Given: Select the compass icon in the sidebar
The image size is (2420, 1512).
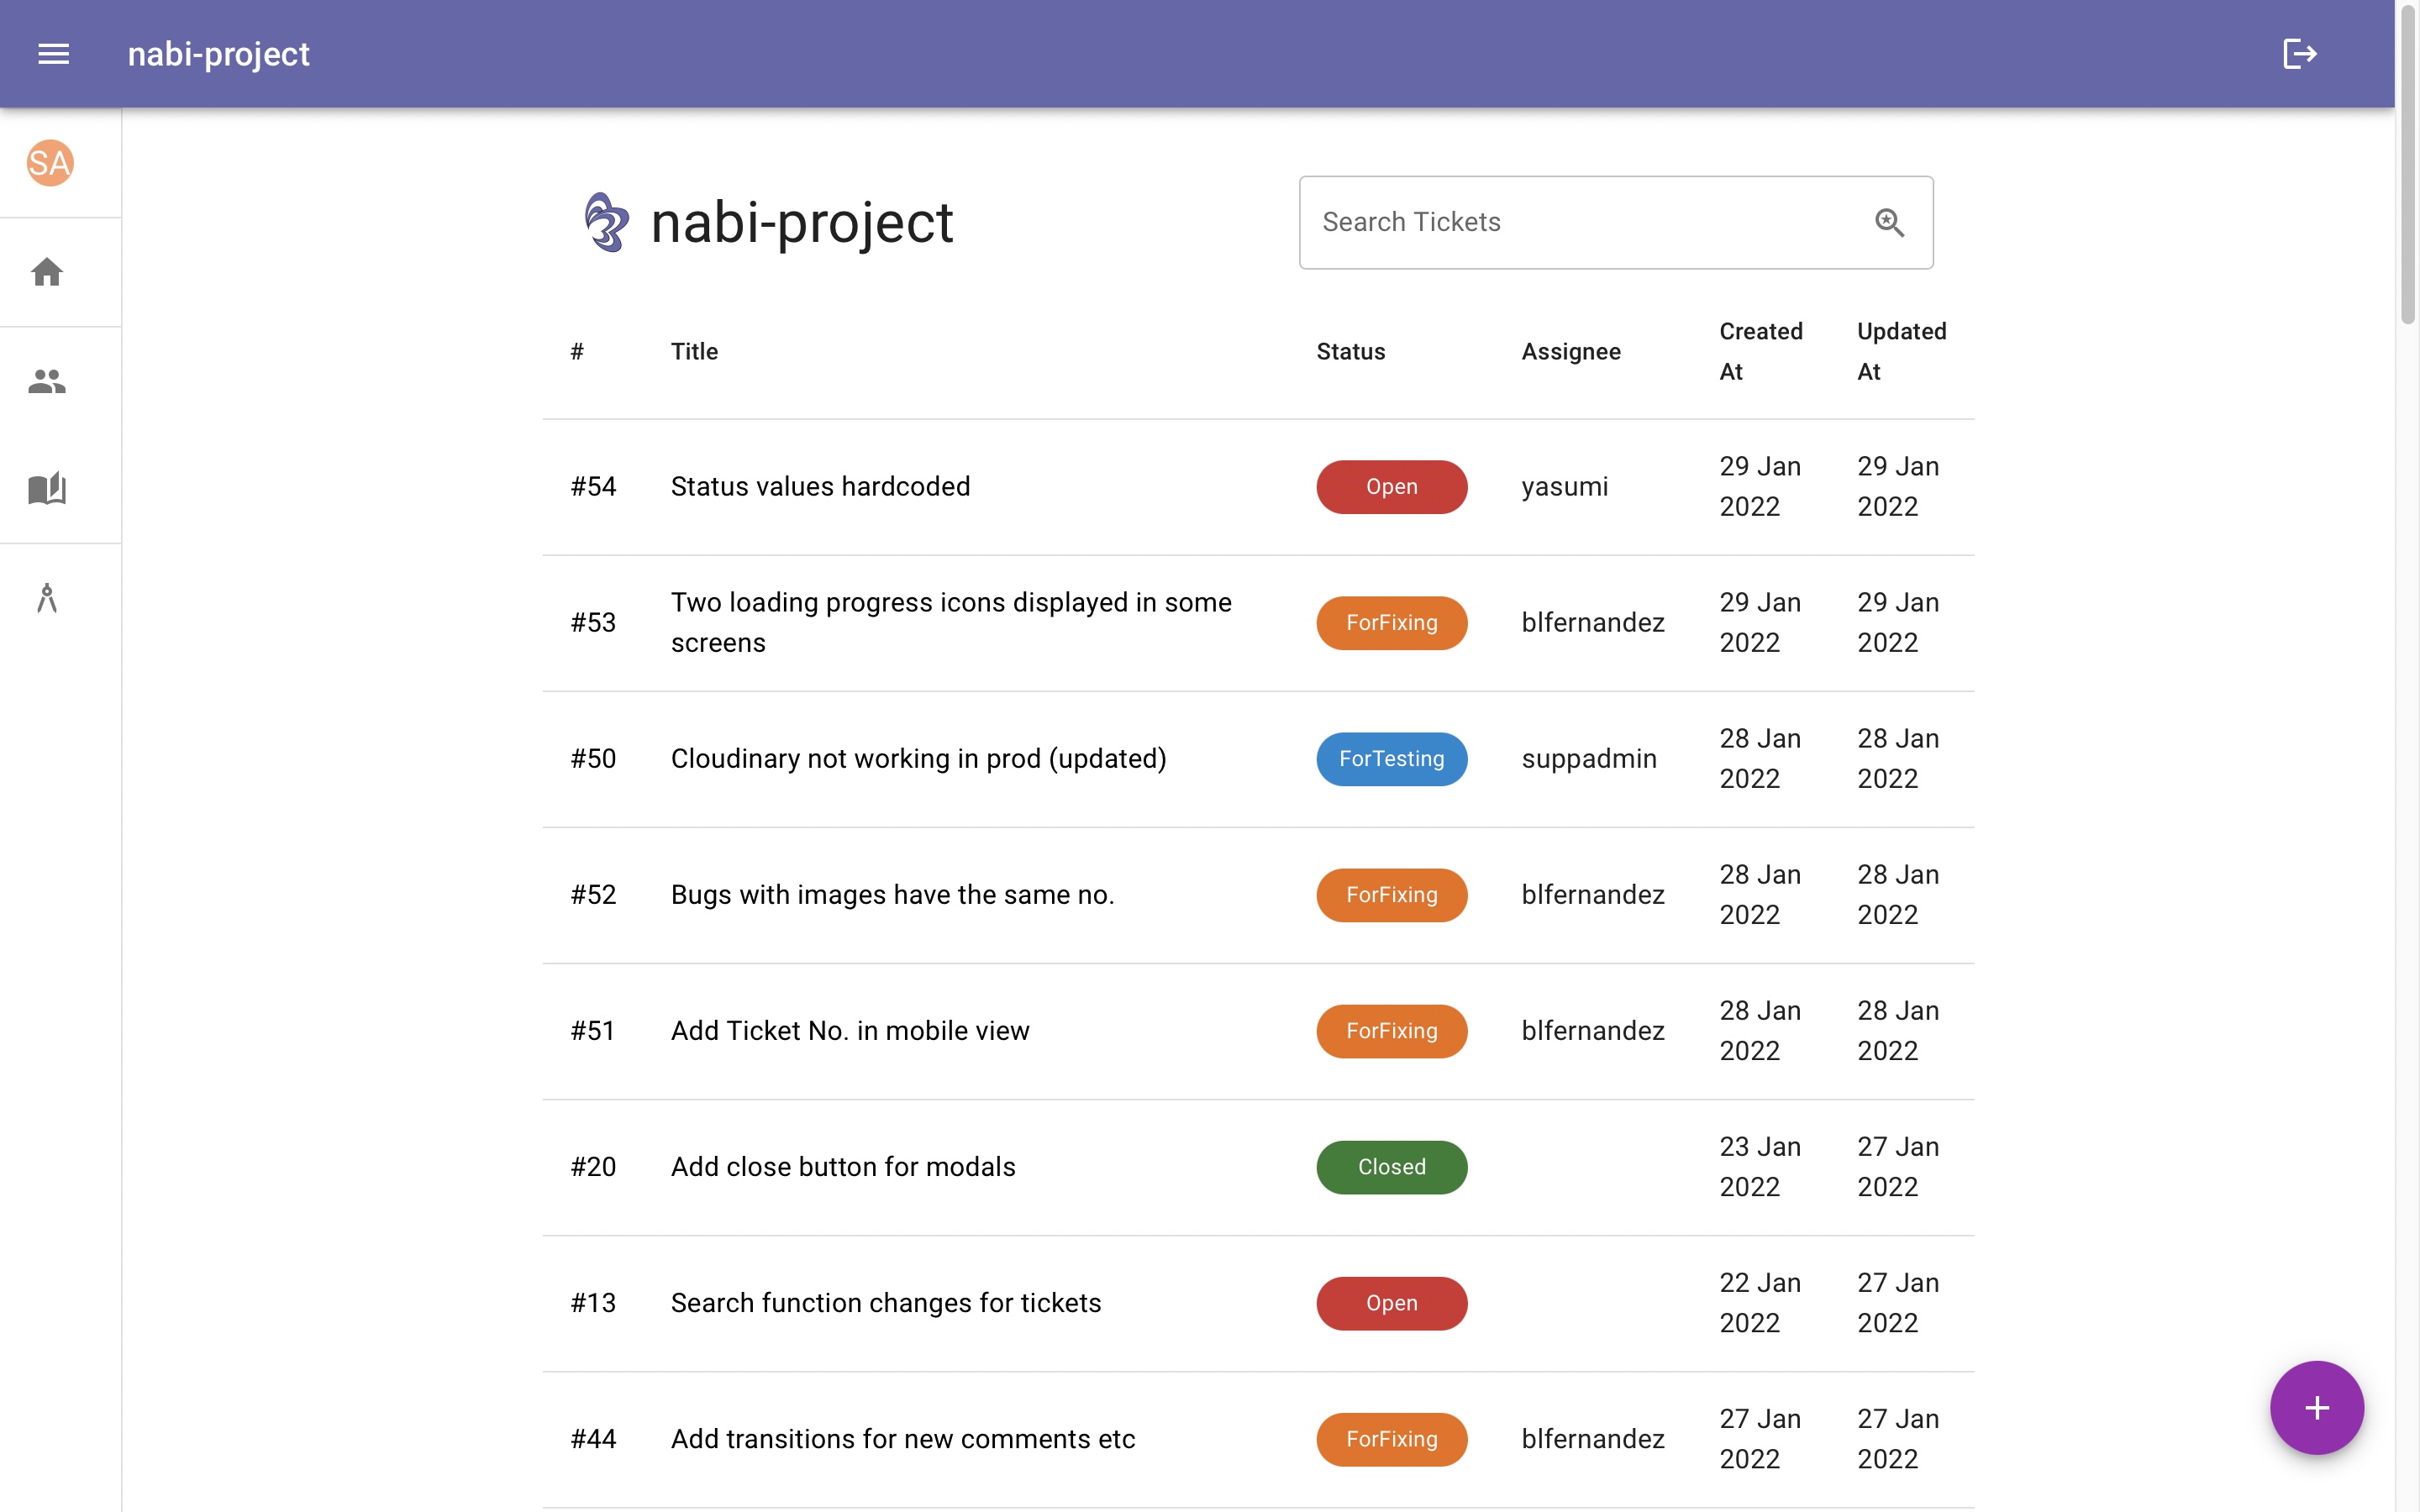Looking at the screenshot, I should click(47, 598).
